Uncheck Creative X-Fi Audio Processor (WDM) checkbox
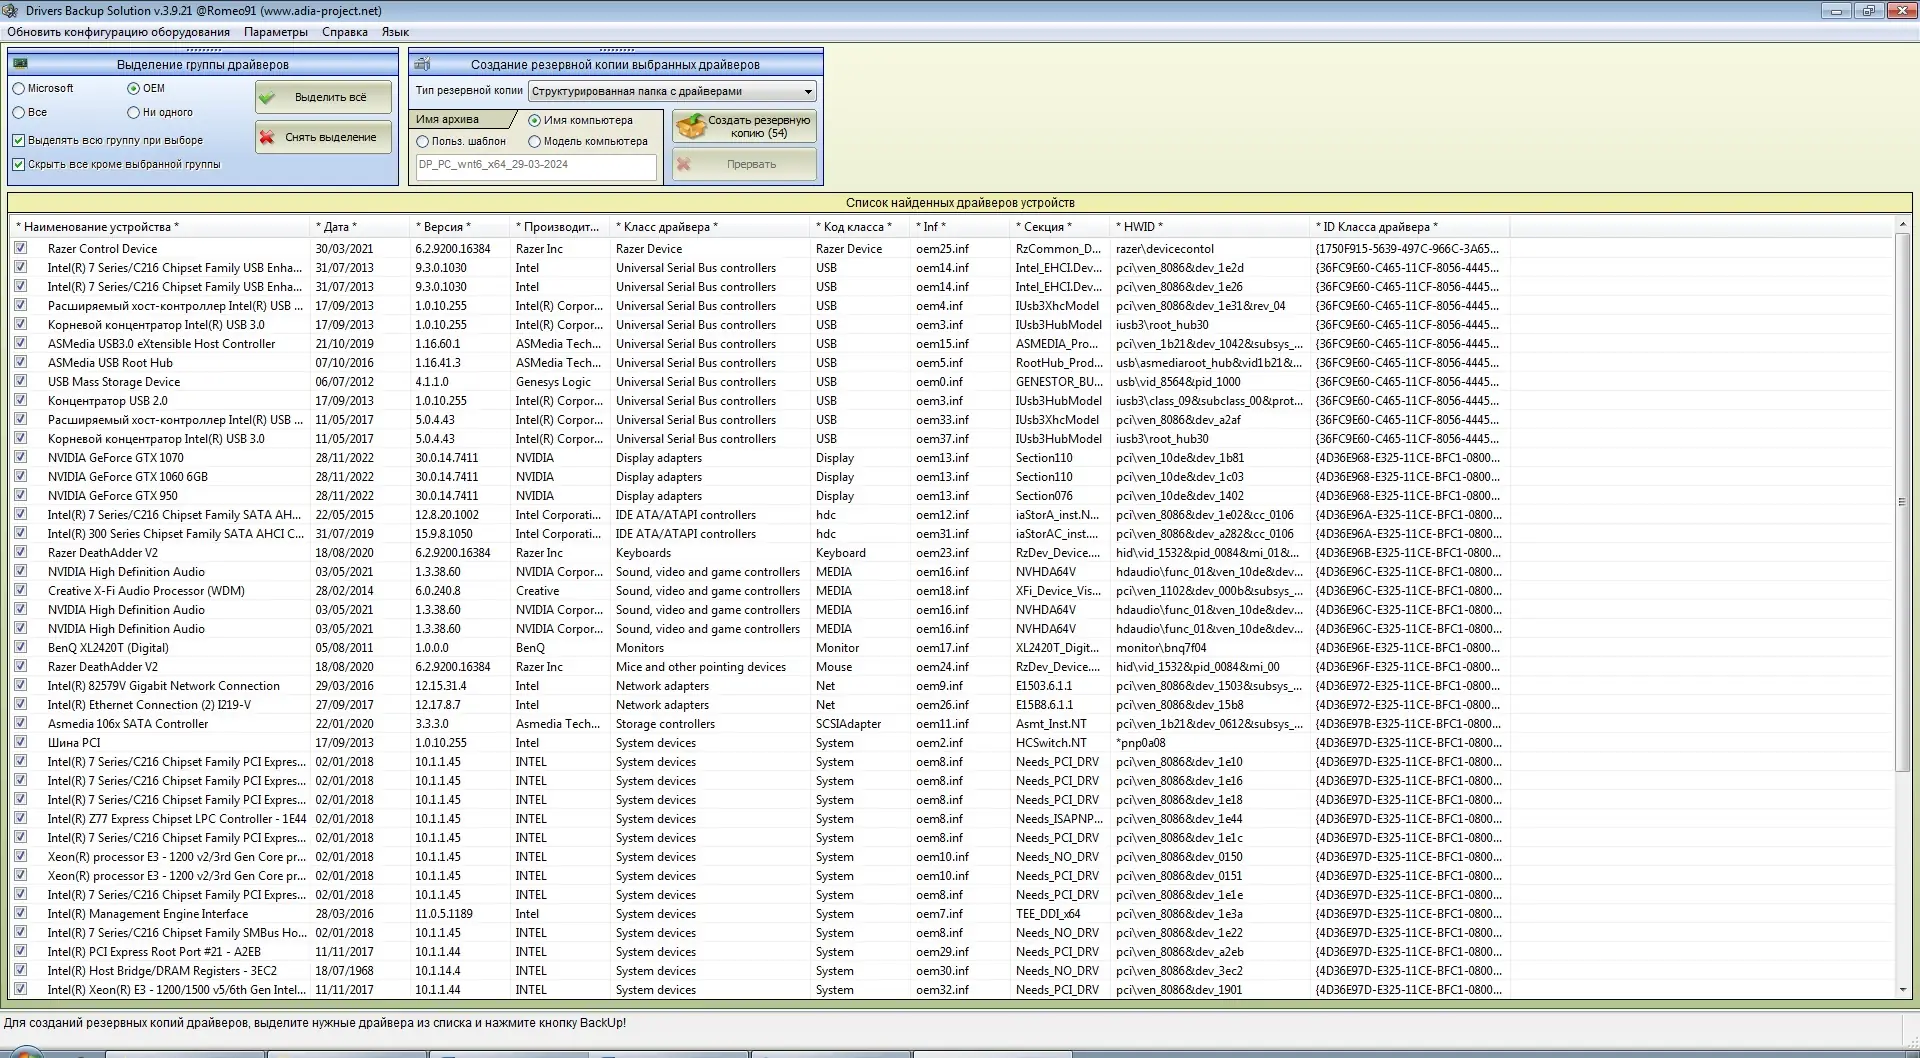 (20, 590)
